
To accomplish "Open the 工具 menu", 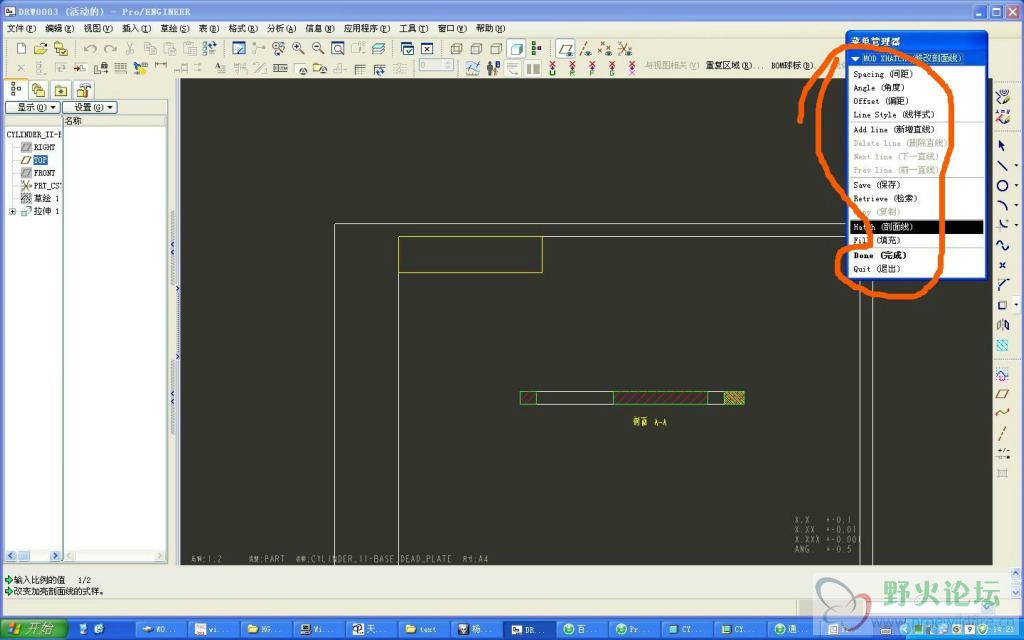I will click(x=414, y=29).
